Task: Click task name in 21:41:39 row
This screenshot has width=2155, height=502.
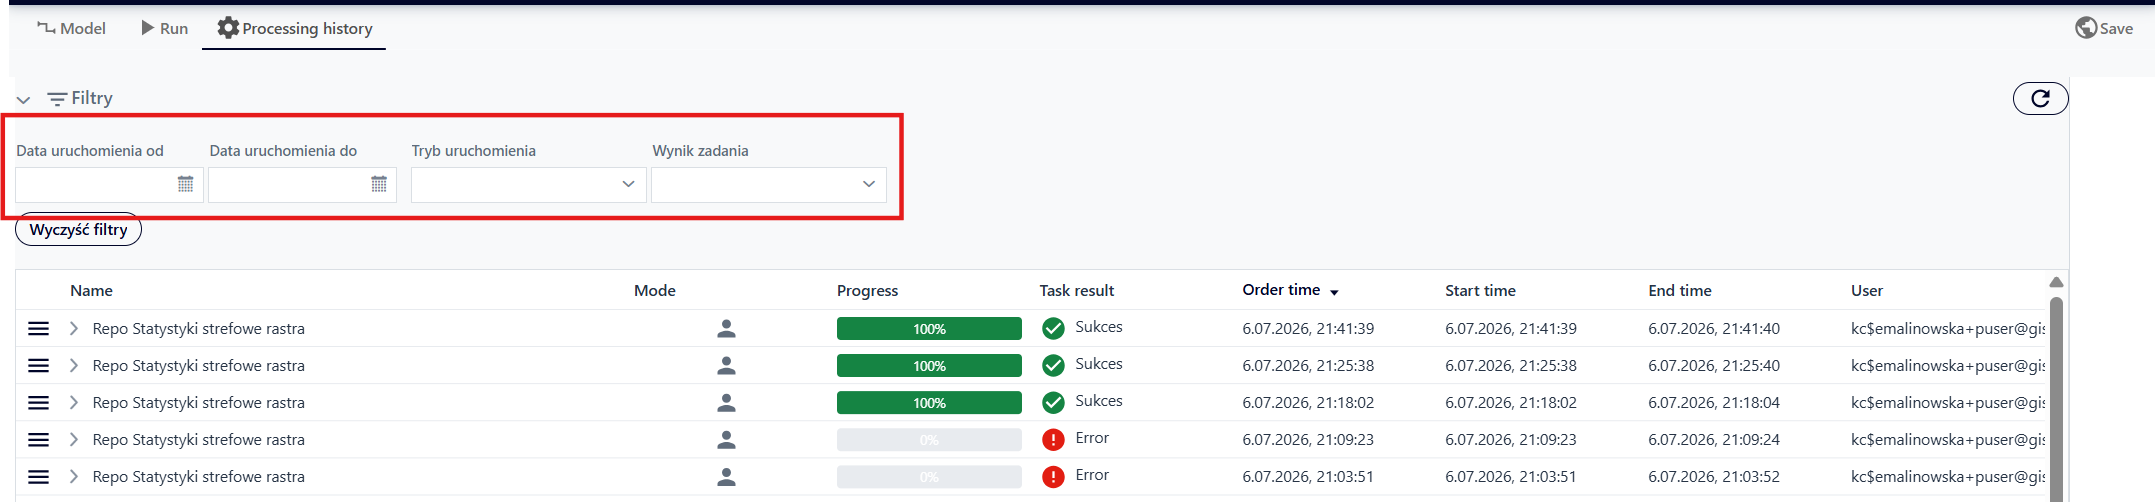Action: [x=198, y=328]
